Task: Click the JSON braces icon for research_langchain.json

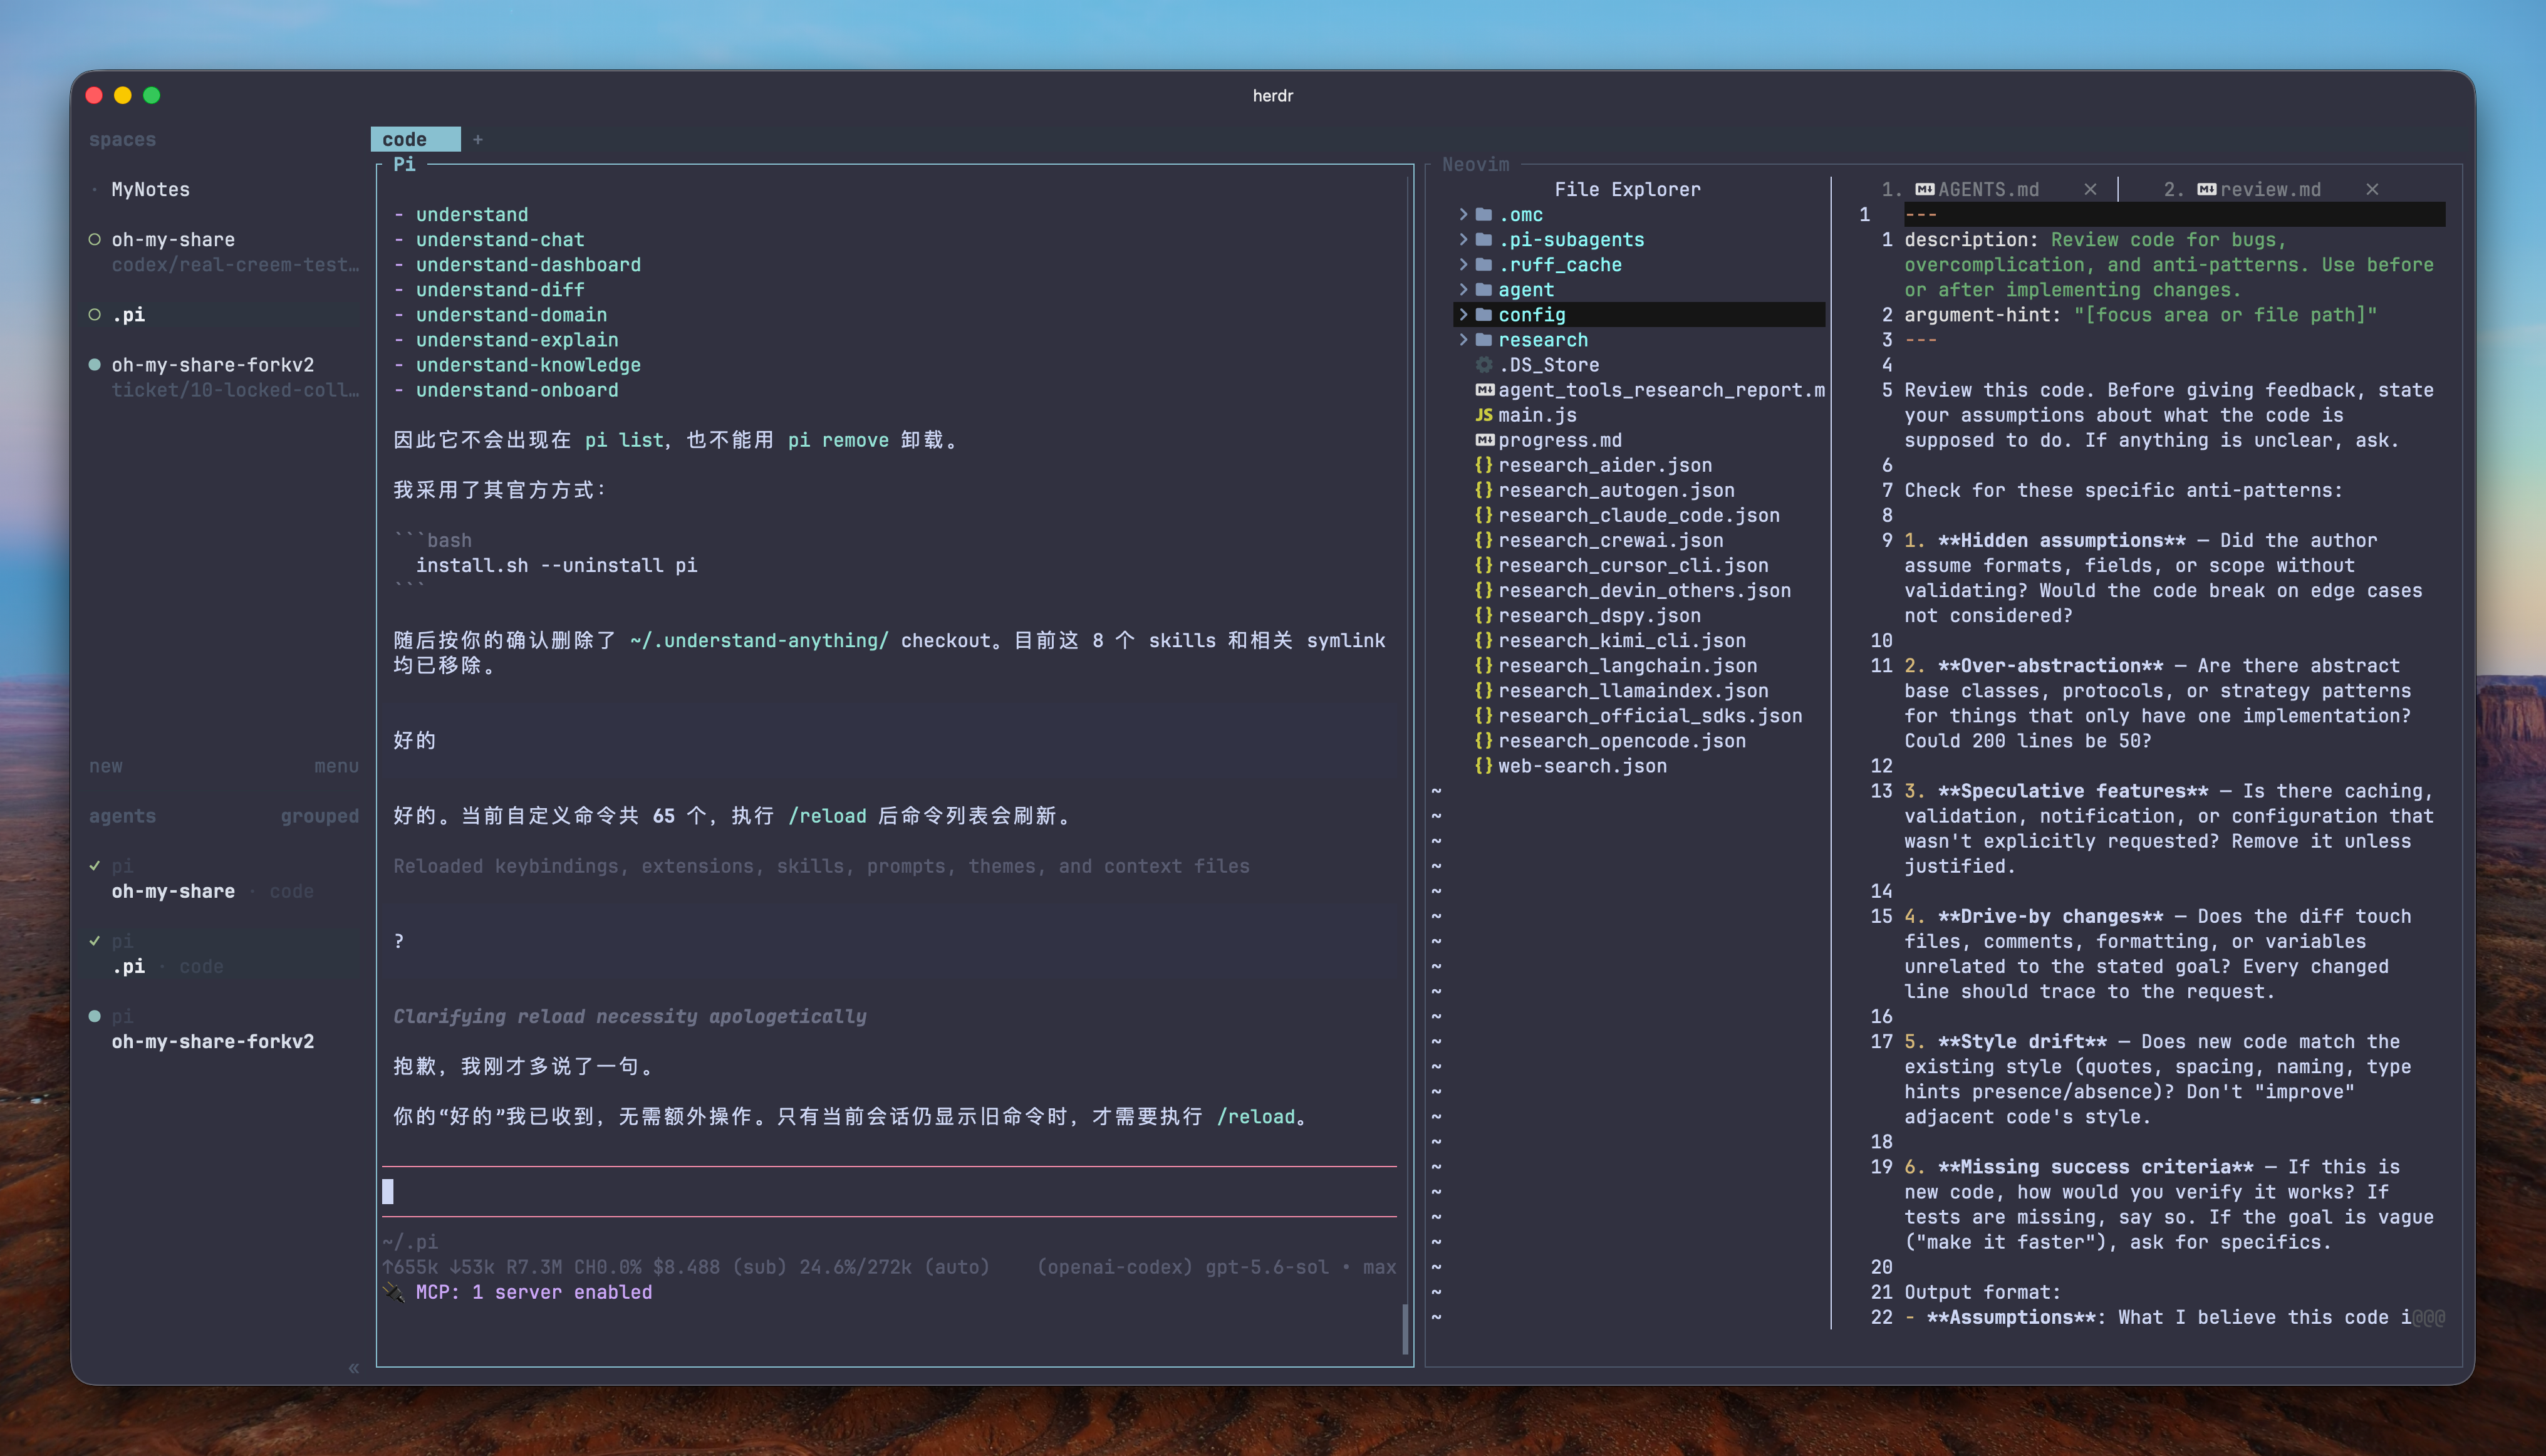Action: [1484, 665]
